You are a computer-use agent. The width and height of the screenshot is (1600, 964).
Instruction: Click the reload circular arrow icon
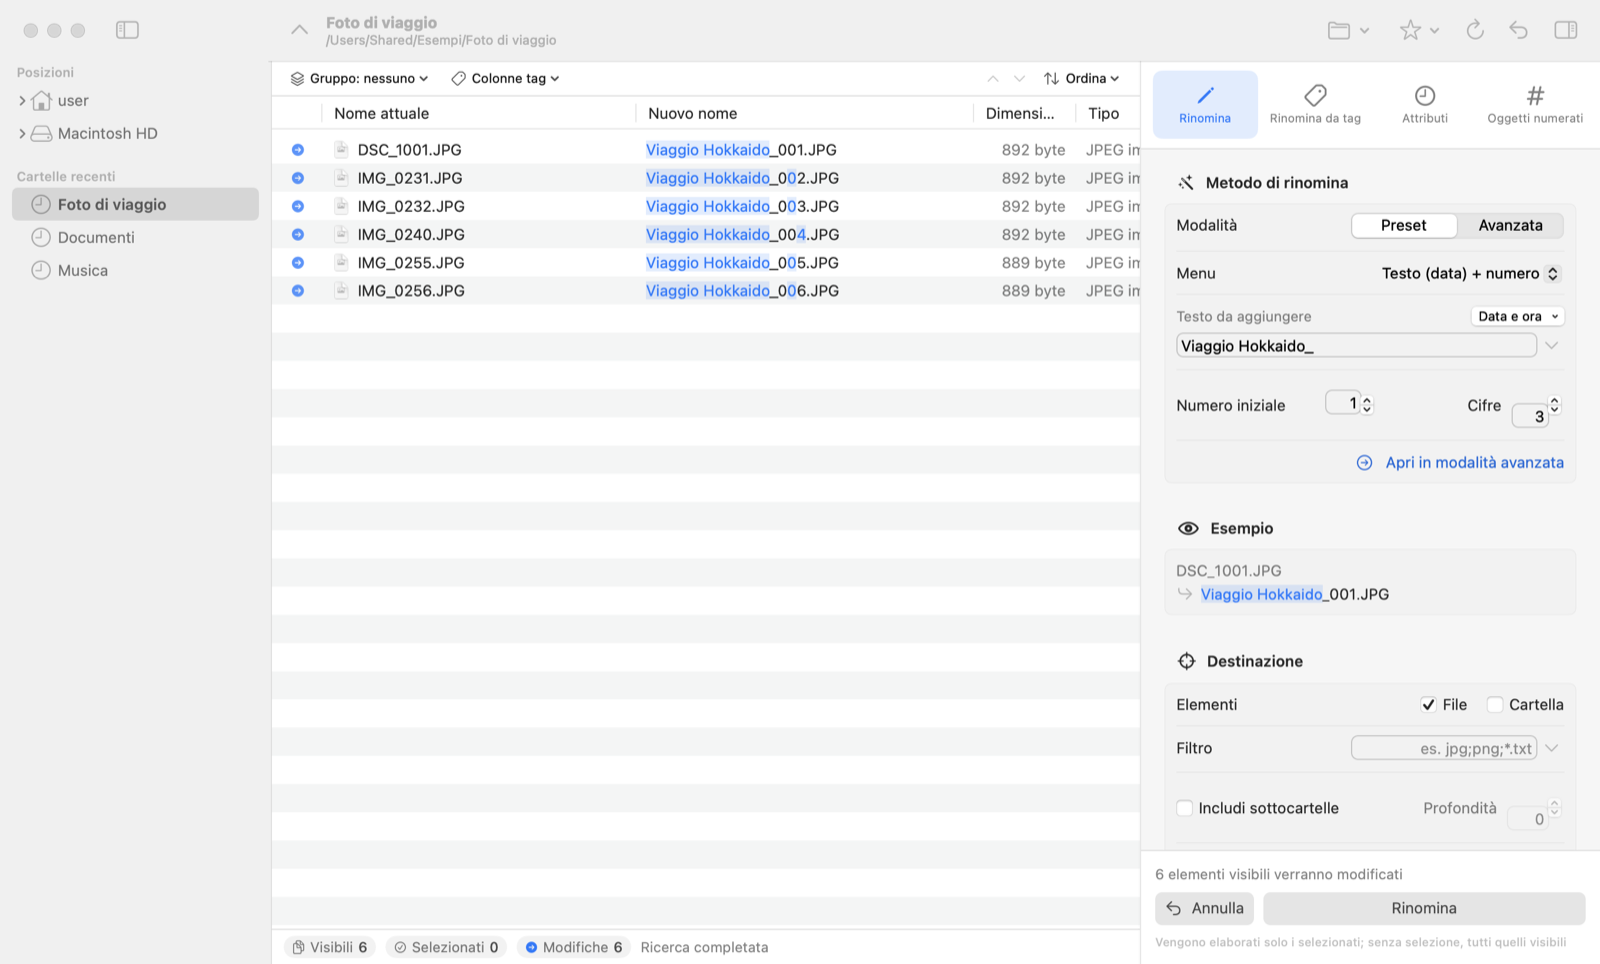1475,30
